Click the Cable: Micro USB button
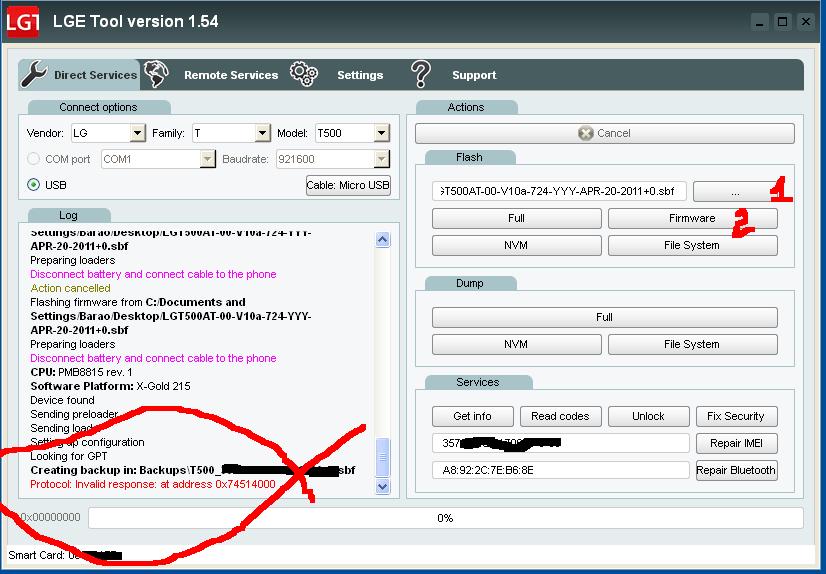Image resolution: width=826 pixels, height=574 pixels. (348, 185)
